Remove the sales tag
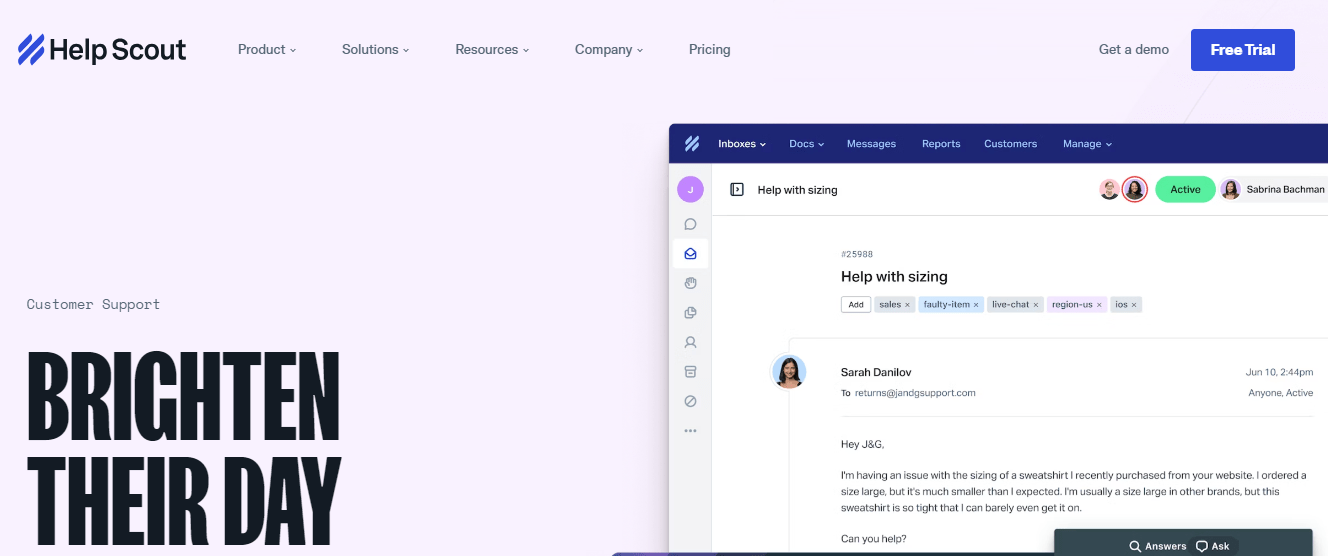Viewport: 1328px width, 556px height. (908, 305)
